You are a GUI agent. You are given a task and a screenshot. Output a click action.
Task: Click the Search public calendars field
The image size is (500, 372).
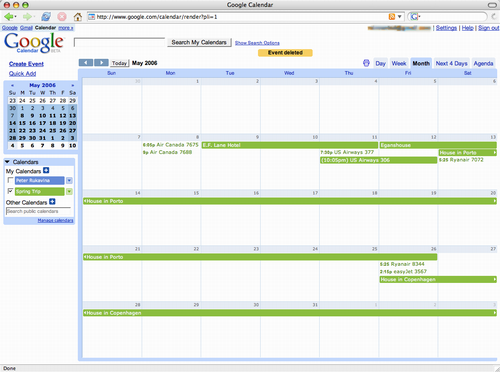(x=38, y=211)
